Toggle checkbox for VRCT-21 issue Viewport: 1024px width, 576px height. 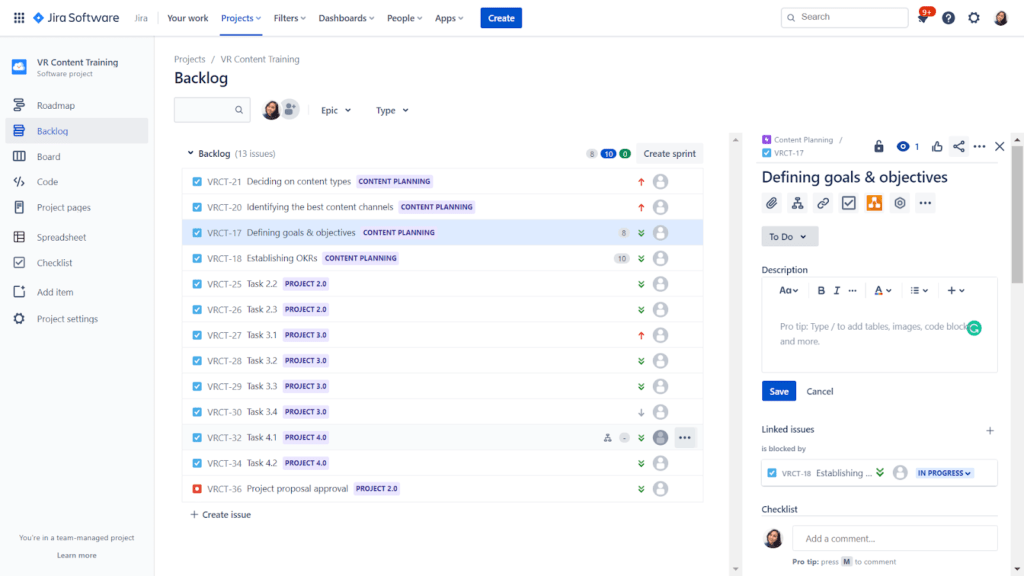click(x=197, y=182)
